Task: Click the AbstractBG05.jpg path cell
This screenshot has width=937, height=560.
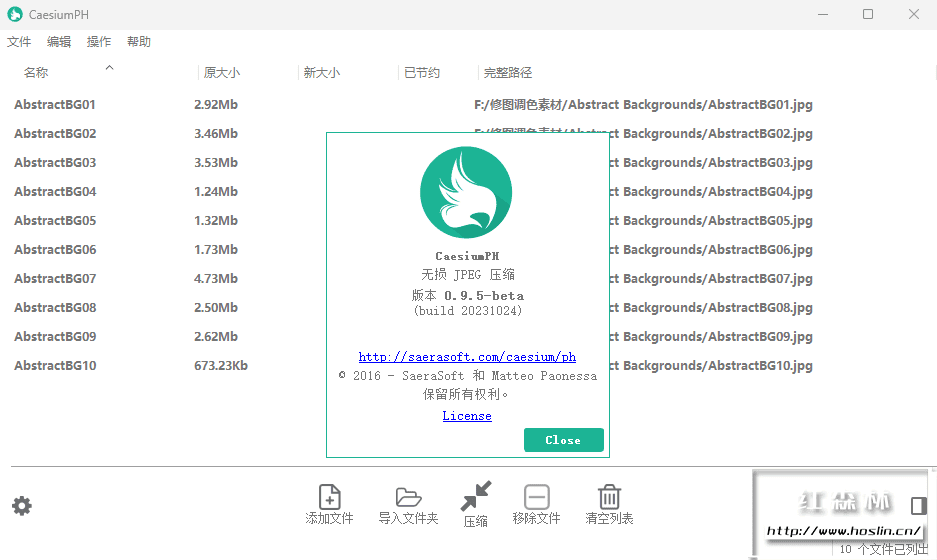Action: (711, 221)
